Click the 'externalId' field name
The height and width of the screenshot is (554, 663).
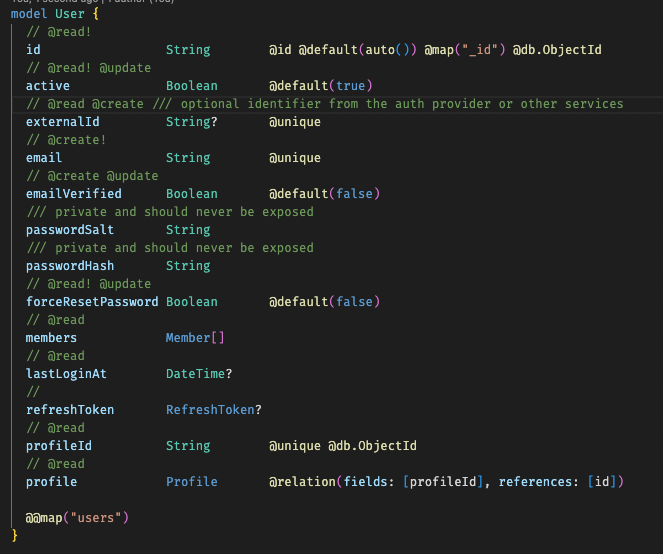(63, 122)
